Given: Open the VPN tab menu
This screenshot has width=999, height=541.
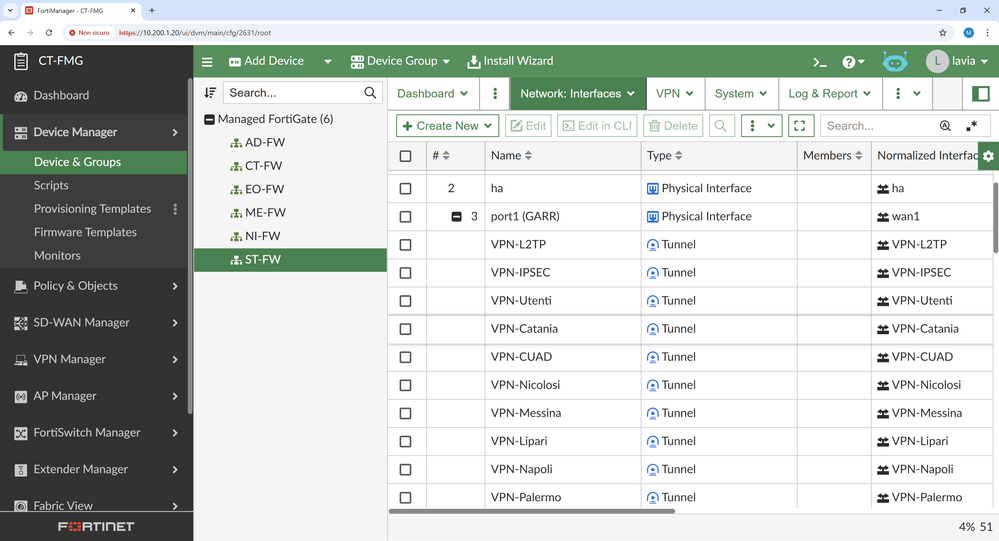Looking at the screenshot, I should (674, 94).
